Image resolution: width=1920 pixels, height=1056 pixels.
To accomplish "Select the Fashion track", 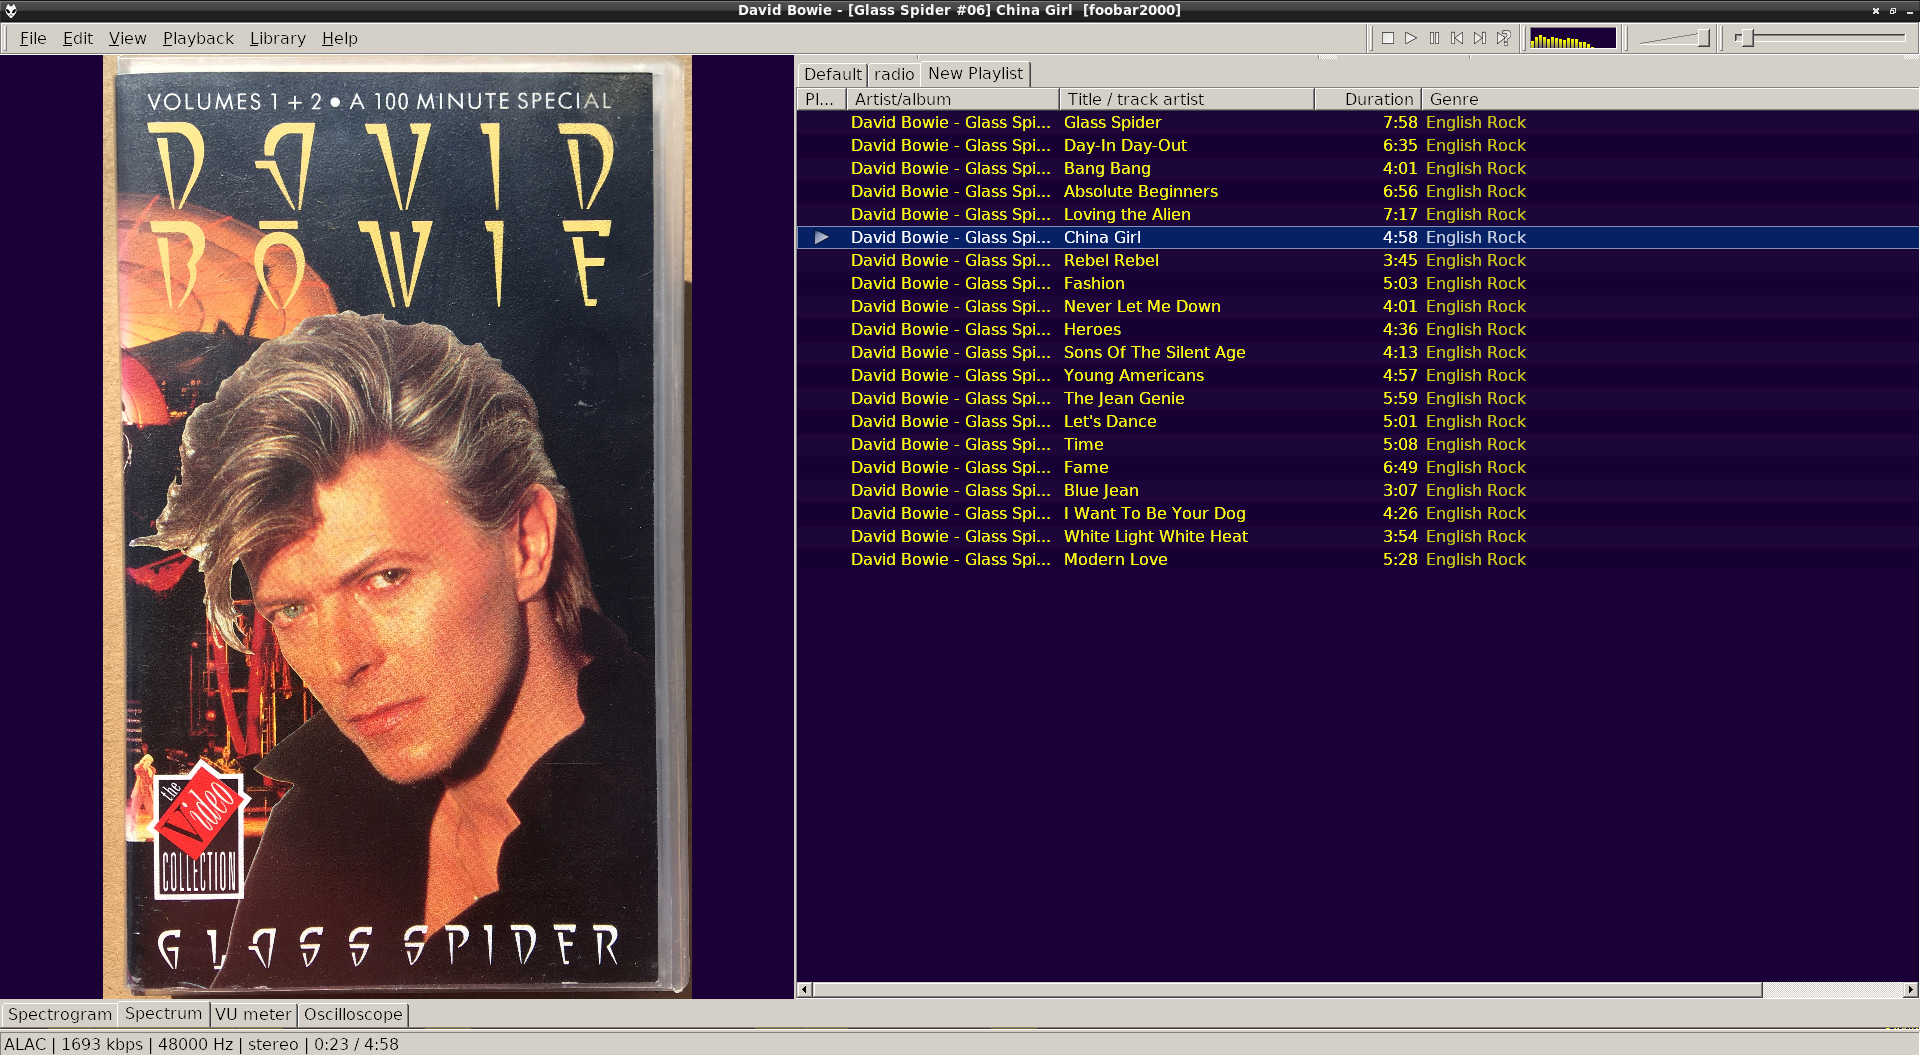I will (1094, 283).
